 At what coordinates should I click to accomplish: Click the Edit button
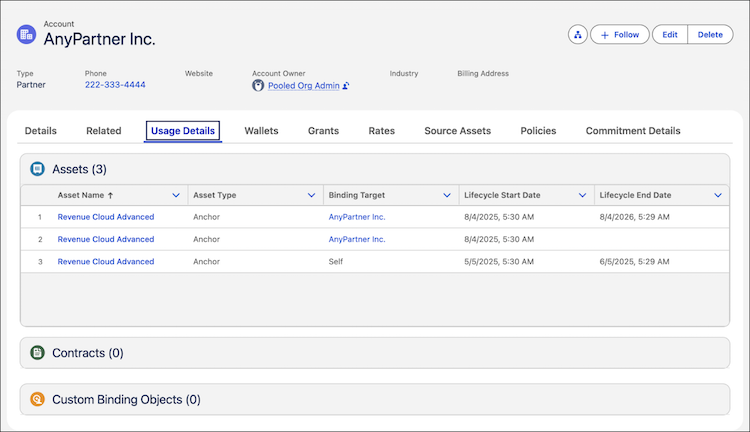[670, 34]
